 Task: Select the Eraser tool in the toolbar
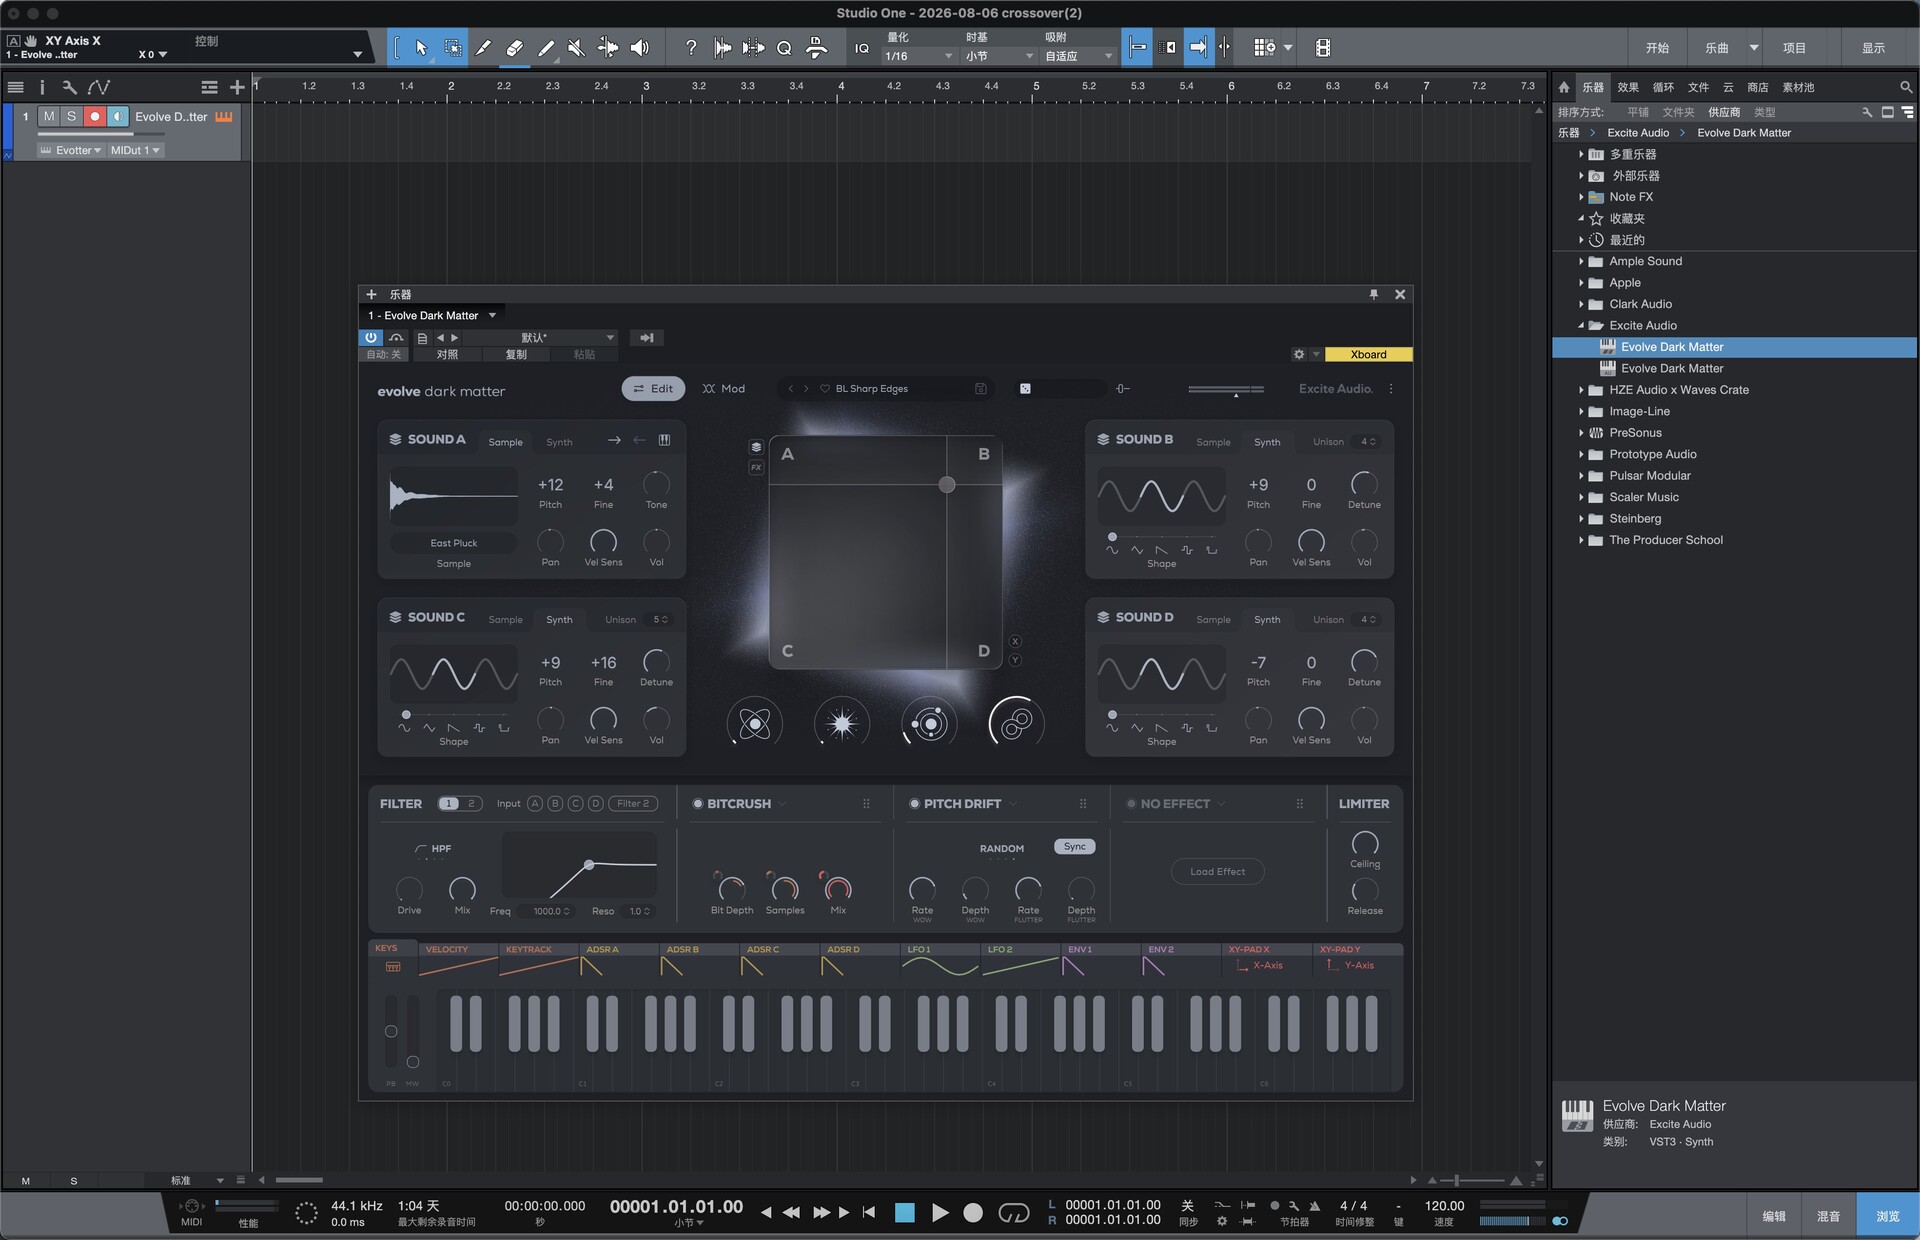(515, 47)
